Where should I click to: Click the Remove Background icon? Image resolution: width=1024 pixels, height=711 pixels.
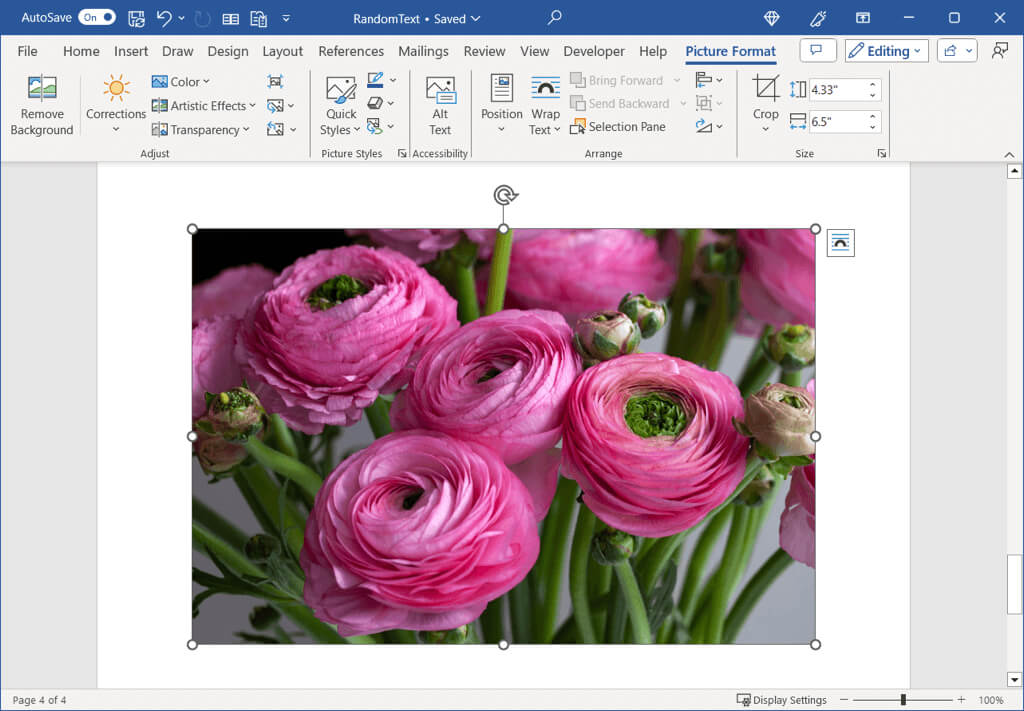pyautogui.click(x=42, y=105)
